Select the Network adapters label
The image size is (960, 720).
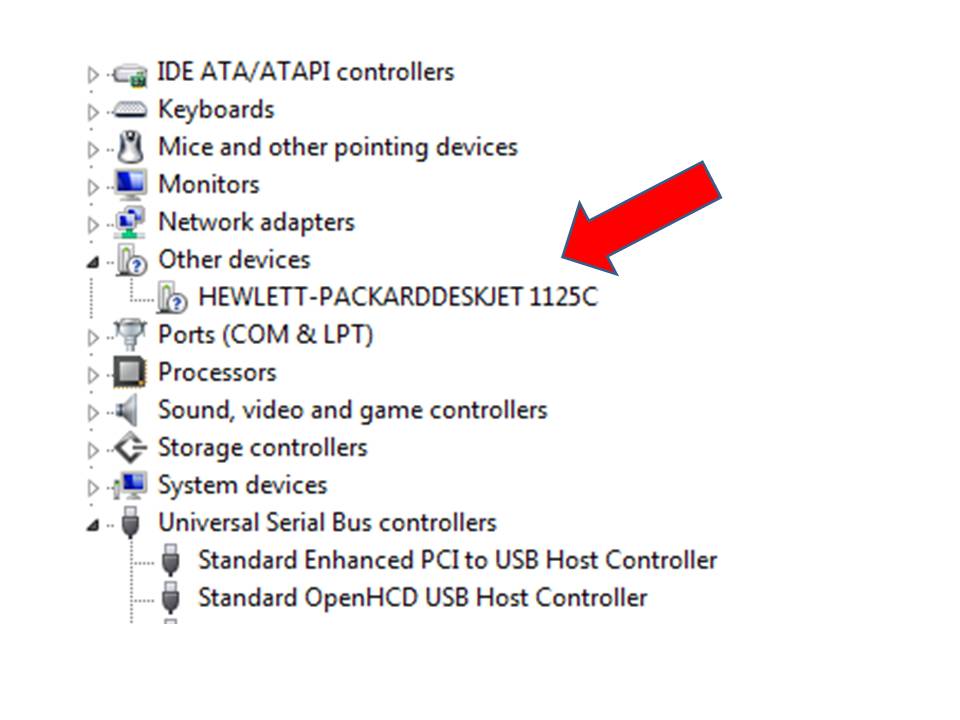coord(256,222)
